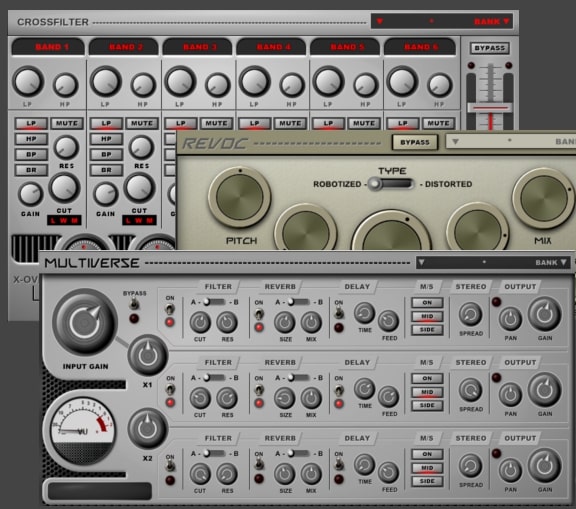576x509 pixels.
Task: Click Band 2 RES knob in Crossfilter
Action: [x=141, y=147]
